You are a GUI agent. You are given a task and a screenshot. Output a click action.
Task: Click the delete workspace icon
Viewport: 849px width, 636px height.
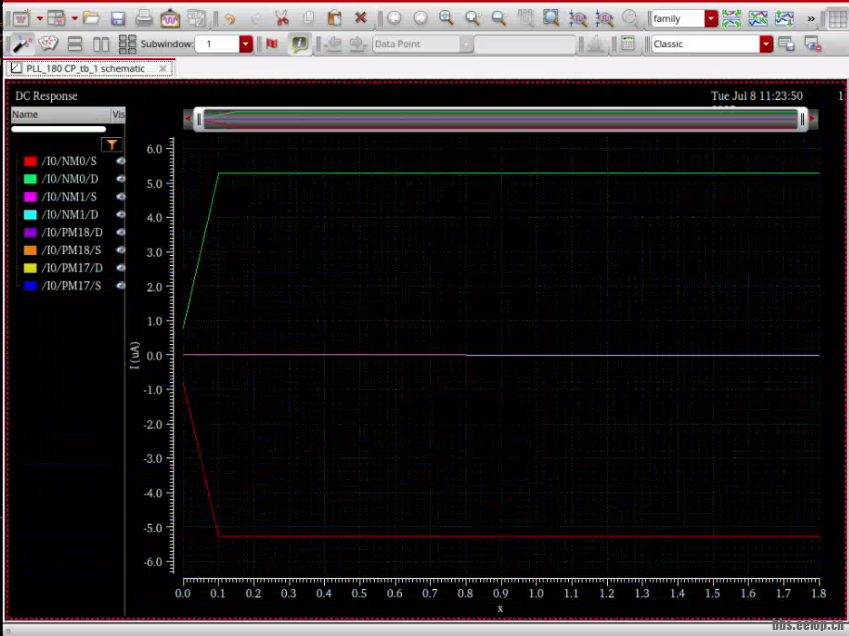pyautogui.click(x=812, y=44)
